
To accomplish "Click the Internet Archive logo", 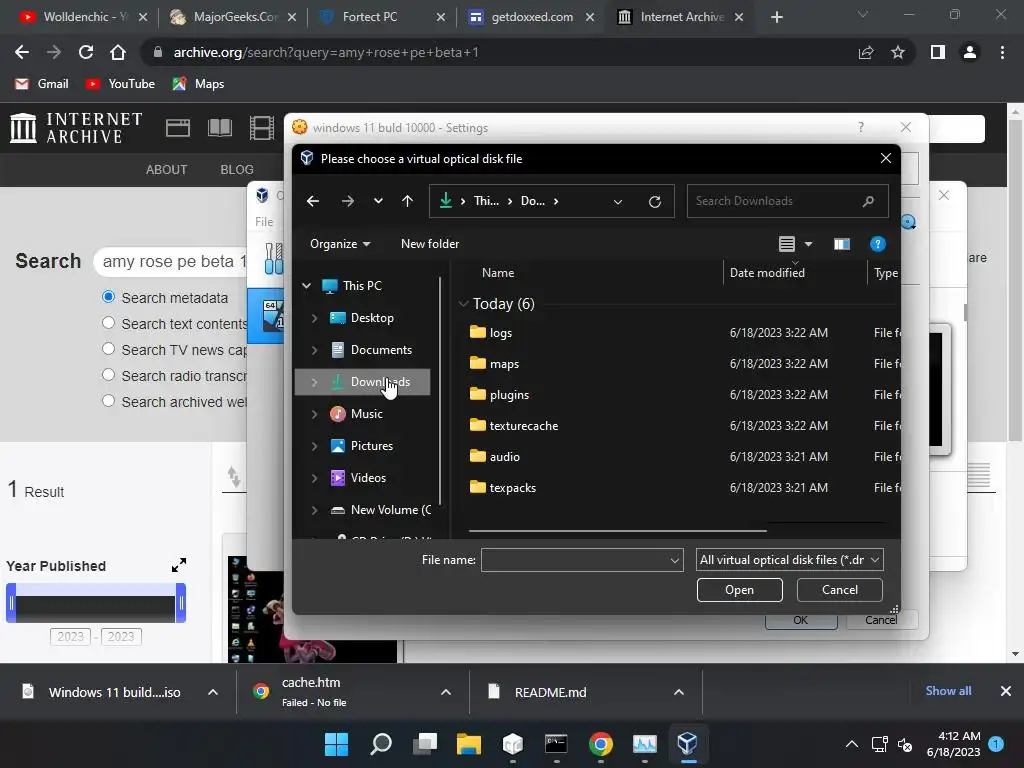I will pyautogui.click(x=77, y=127).
